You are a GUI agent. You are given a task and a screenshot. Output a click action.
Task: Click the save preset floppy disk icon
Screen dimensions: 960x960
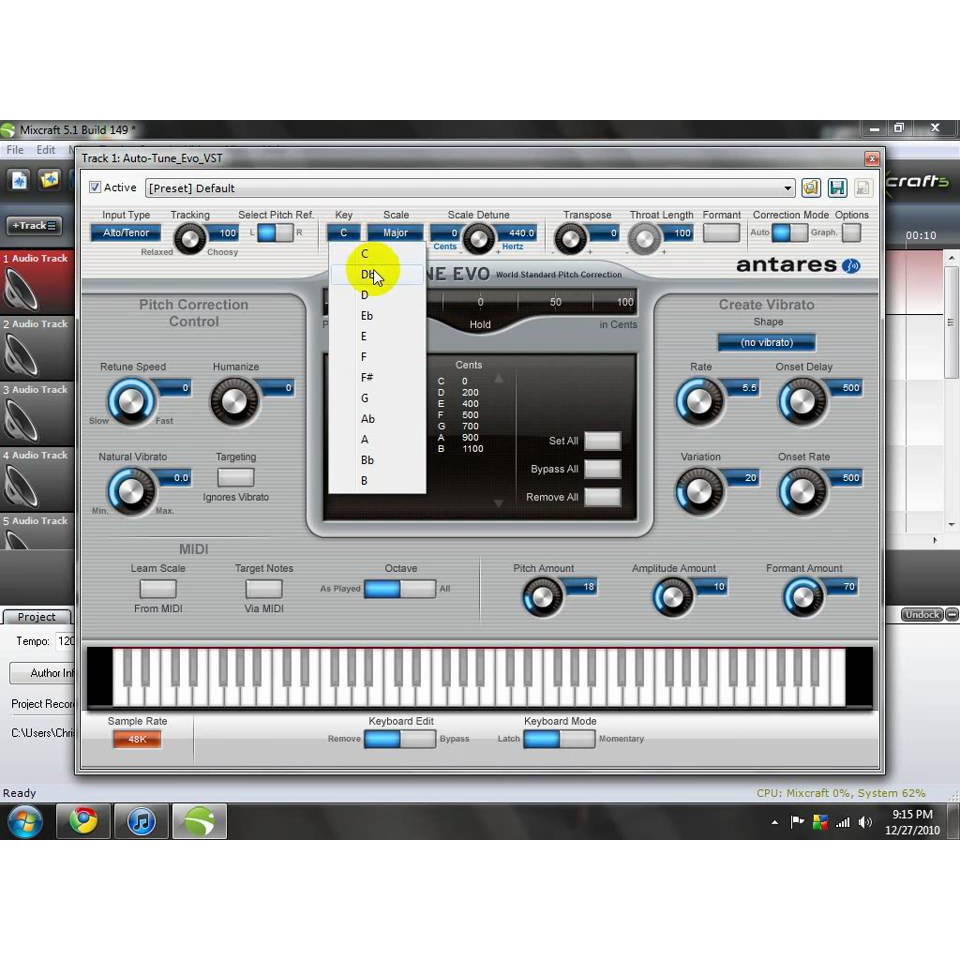[837, 188]
